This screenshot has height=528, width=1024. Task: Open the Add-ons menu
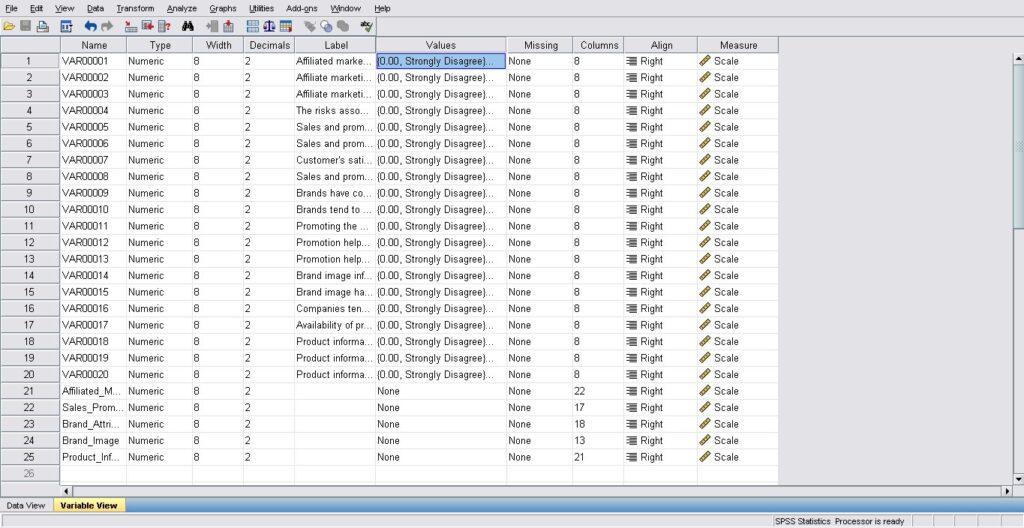coord(302,8)
